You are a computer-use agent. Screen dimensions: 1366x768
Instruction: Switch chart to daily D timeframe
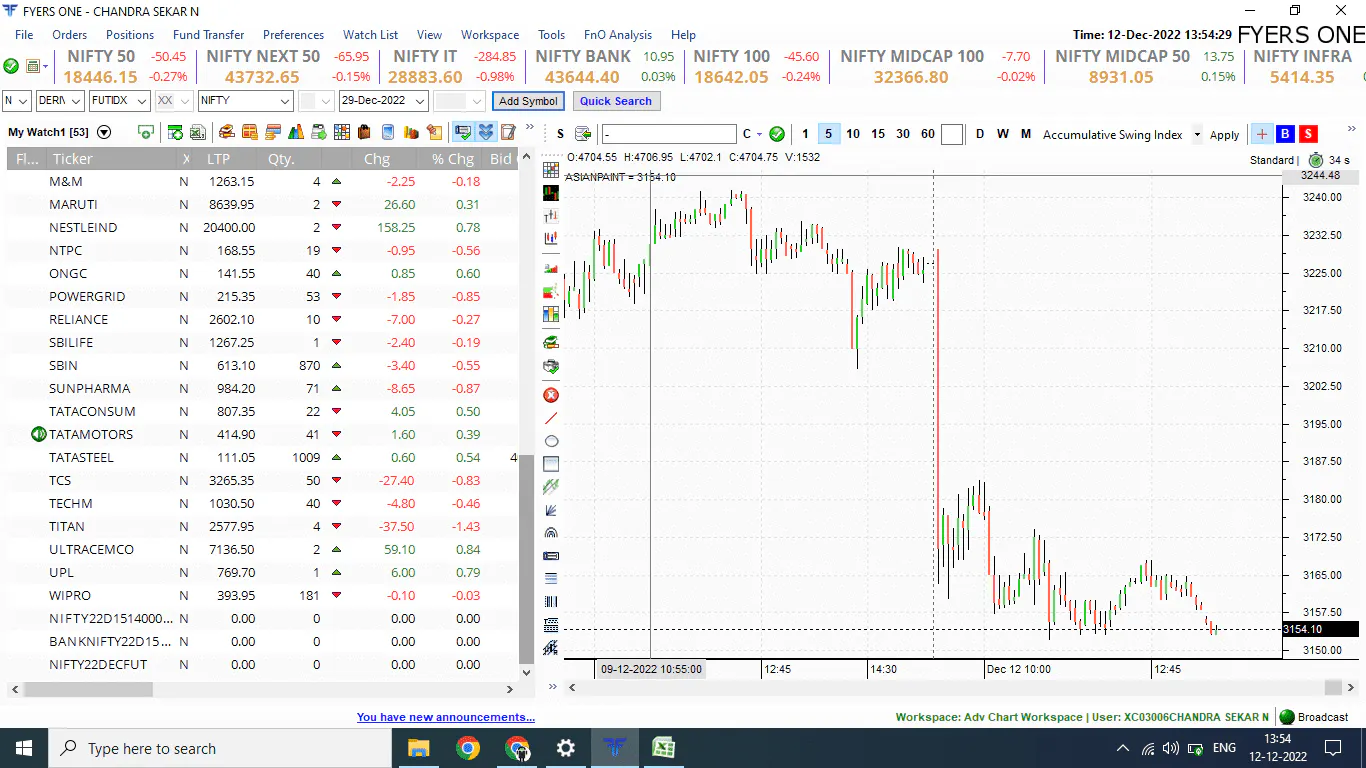coord(980,134)
